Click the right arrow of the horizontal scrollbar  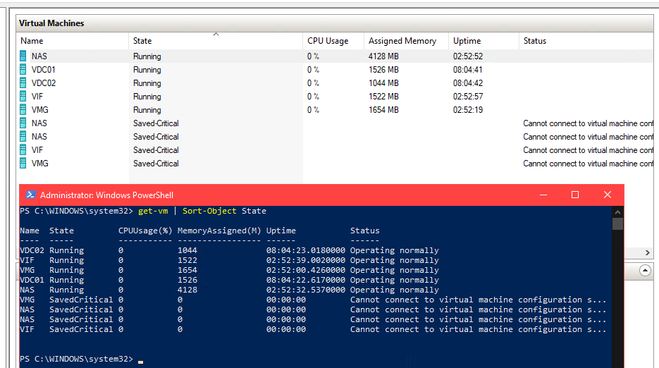[x=647, y=252]
